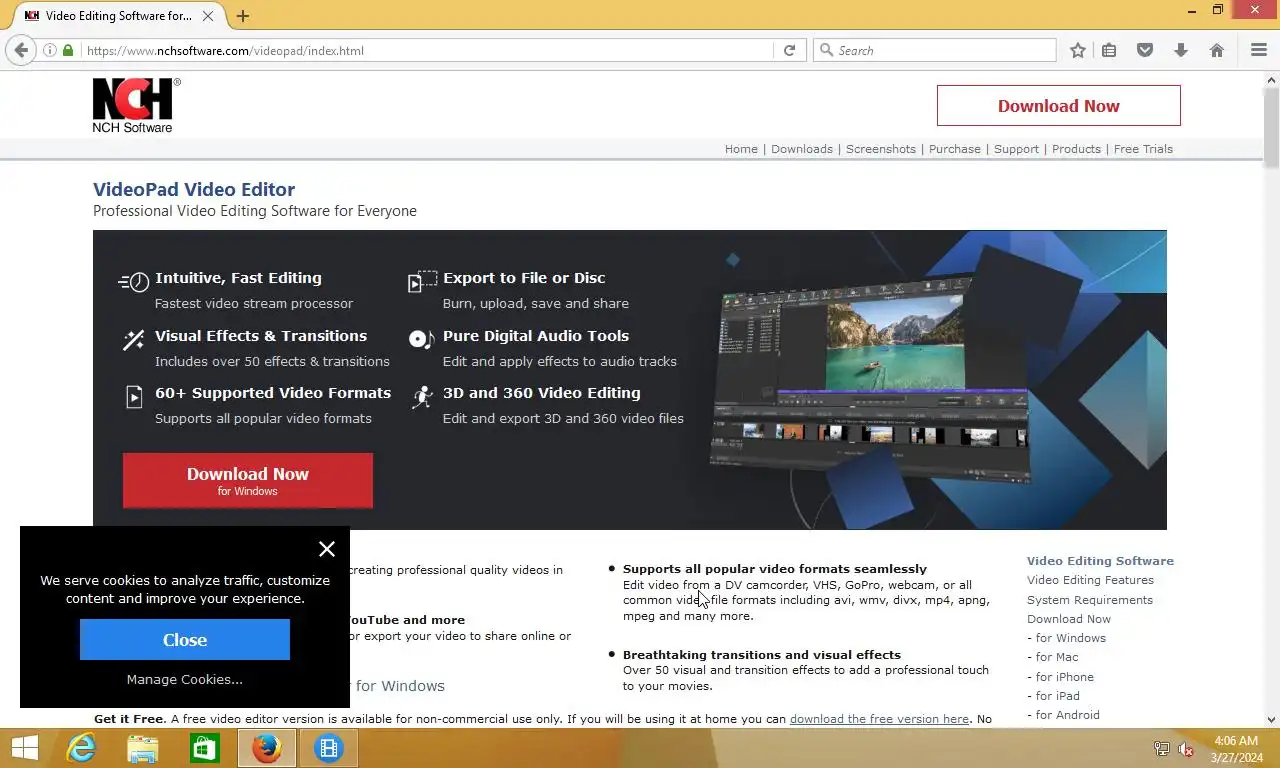This screenshot has width=1280, height=768.
Task: Click the NCH Software logo
Action: coord(137,105)
